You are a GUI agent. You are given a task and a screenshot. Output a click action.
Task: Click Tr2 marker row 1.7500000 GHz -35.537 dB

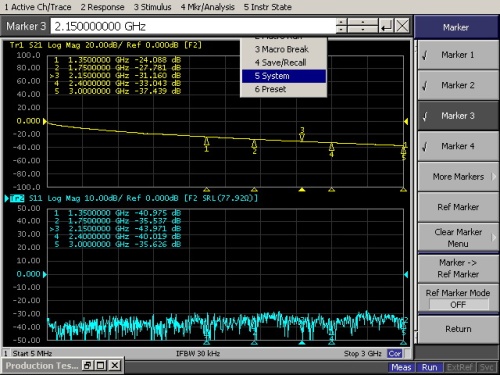tap(117, 221)
